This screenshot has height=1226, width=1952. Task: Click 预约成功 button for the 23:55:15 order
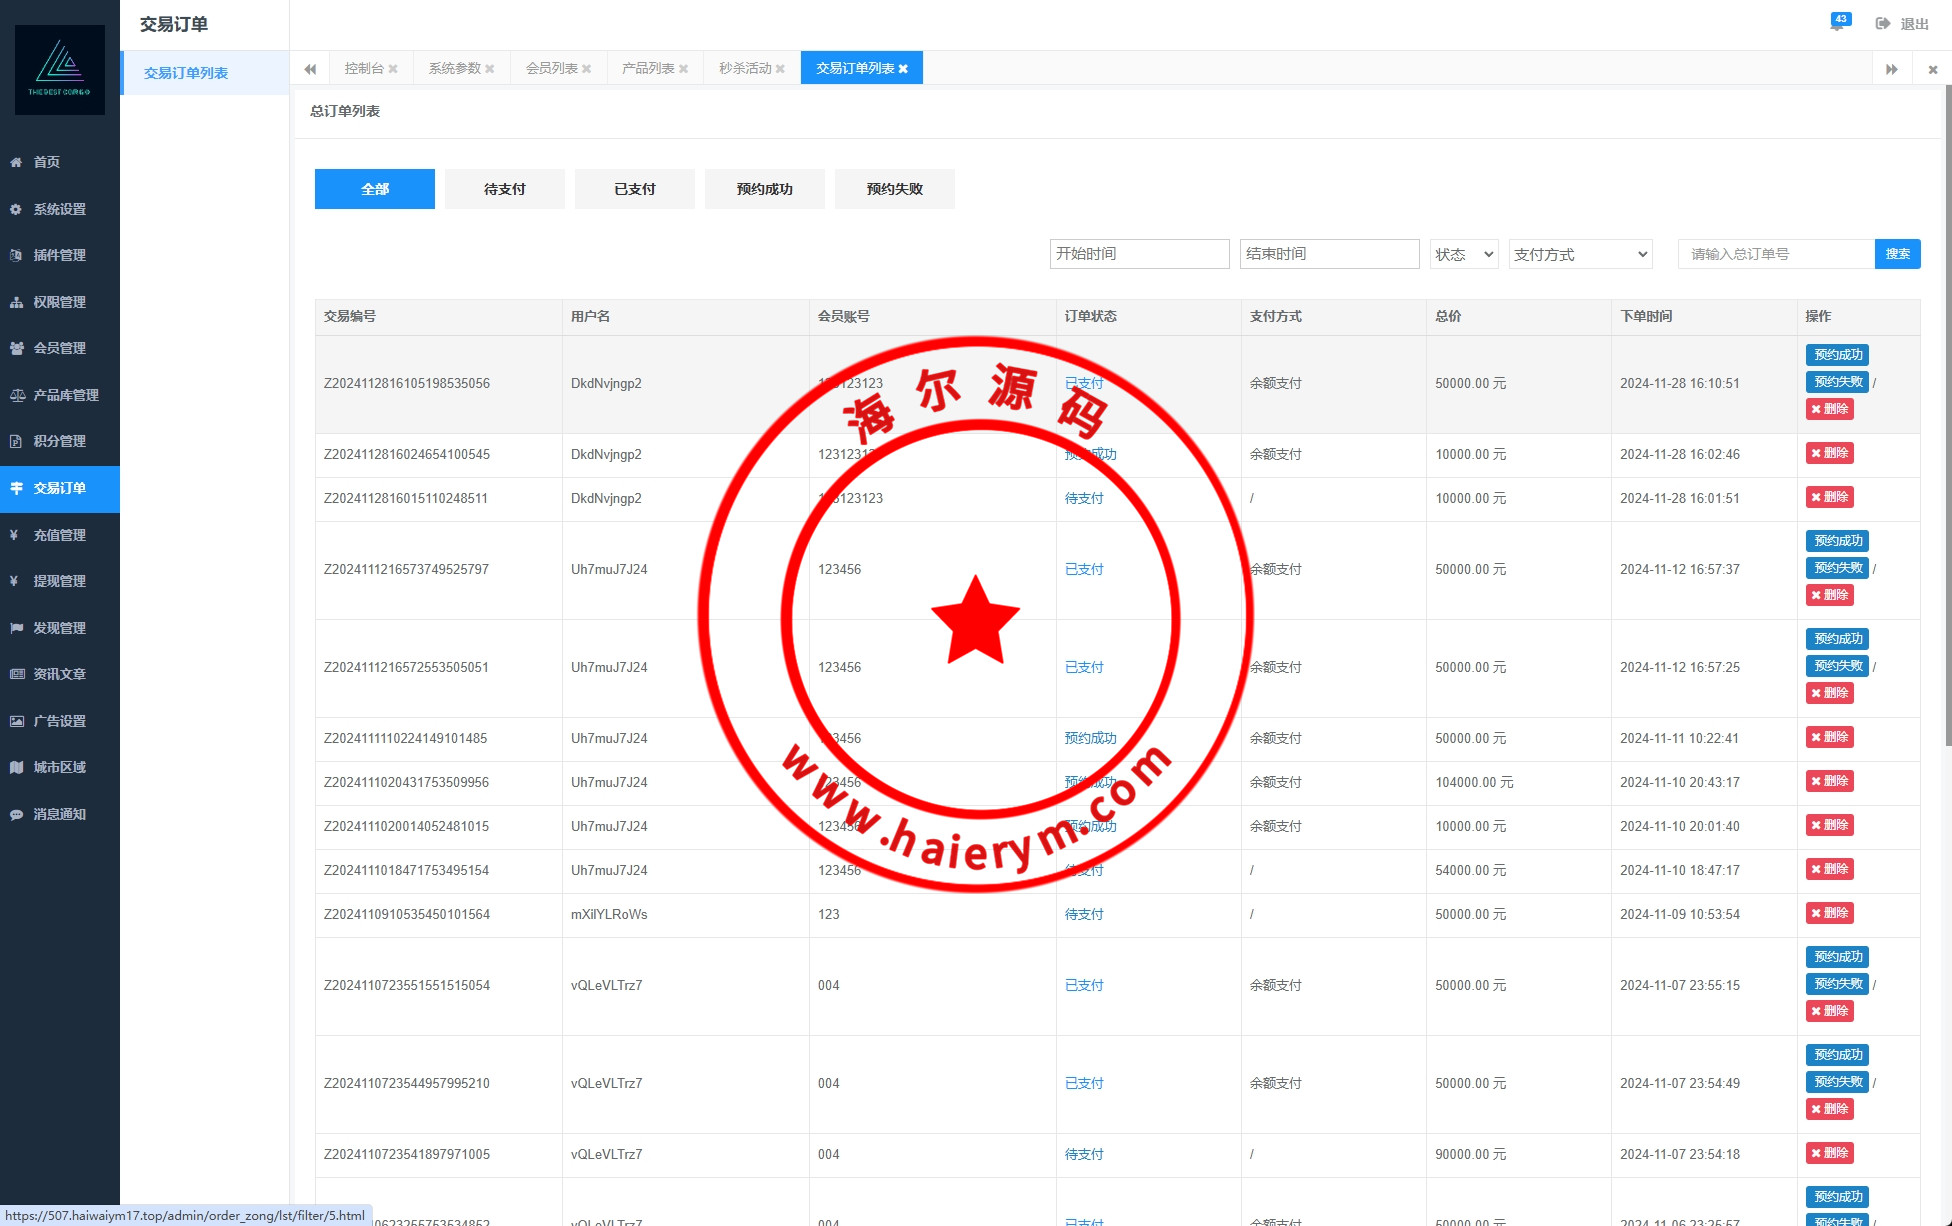(x=1838, y=957)
